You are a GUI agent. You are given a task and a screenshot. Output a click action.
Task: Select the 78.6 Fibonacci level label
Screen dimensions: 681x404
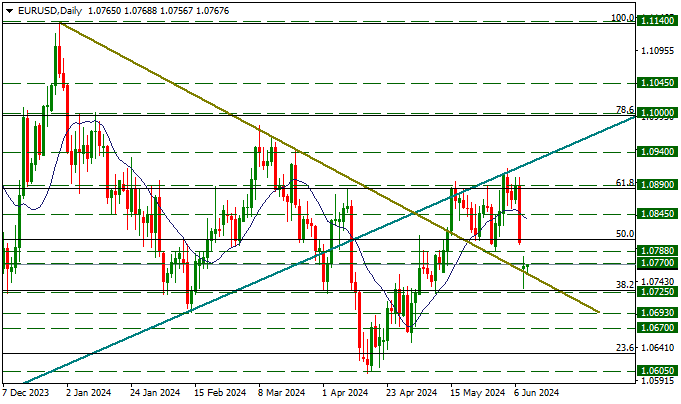point(625,109)
